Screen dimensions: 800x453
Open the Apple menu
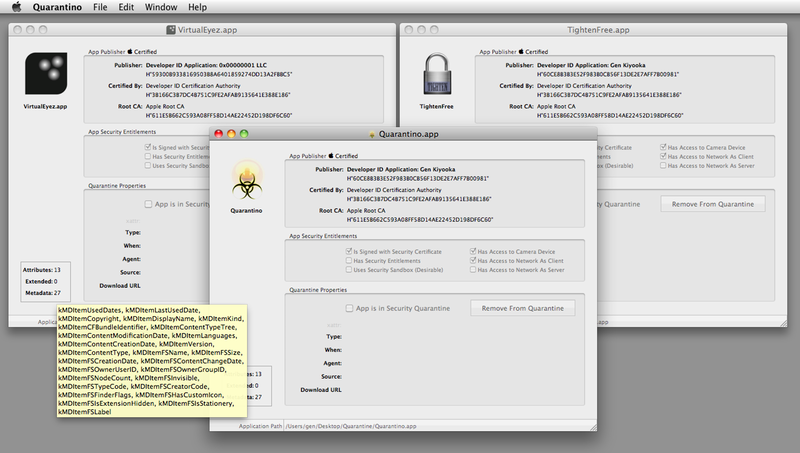[16, 7]
